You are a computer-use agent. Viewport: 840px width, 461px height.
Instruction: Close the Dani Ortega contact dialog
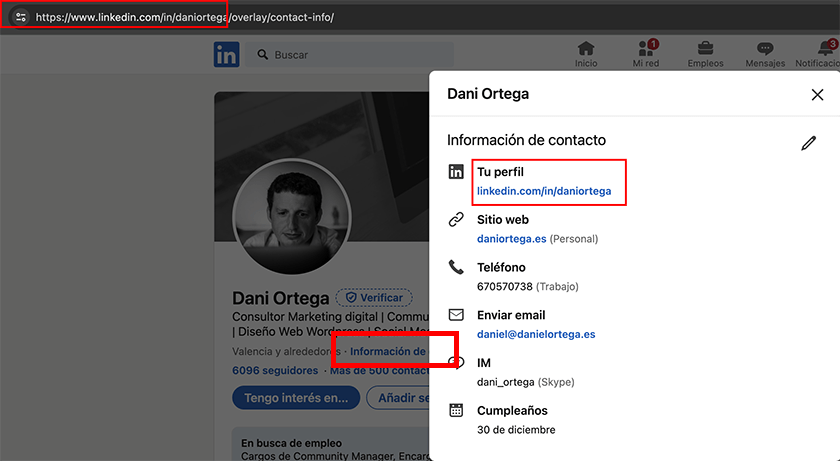point(817,95)
